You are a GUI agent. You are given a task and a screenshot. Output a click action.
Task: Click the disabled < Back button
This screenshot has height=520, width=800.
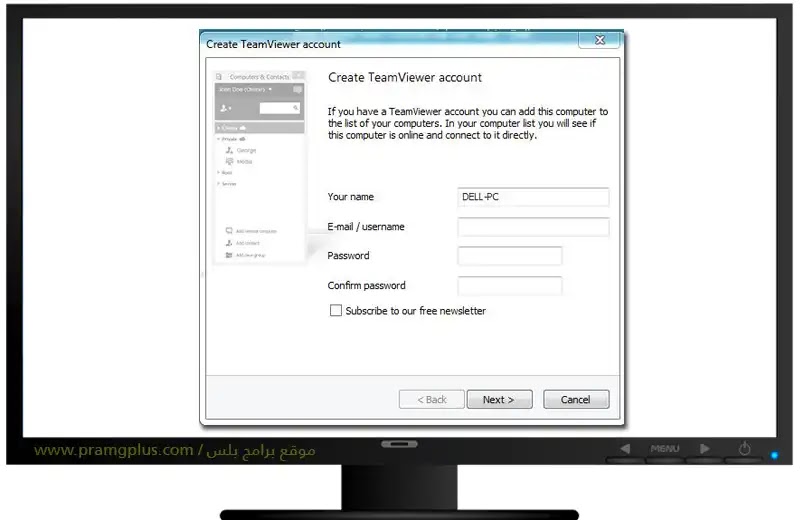432,400
